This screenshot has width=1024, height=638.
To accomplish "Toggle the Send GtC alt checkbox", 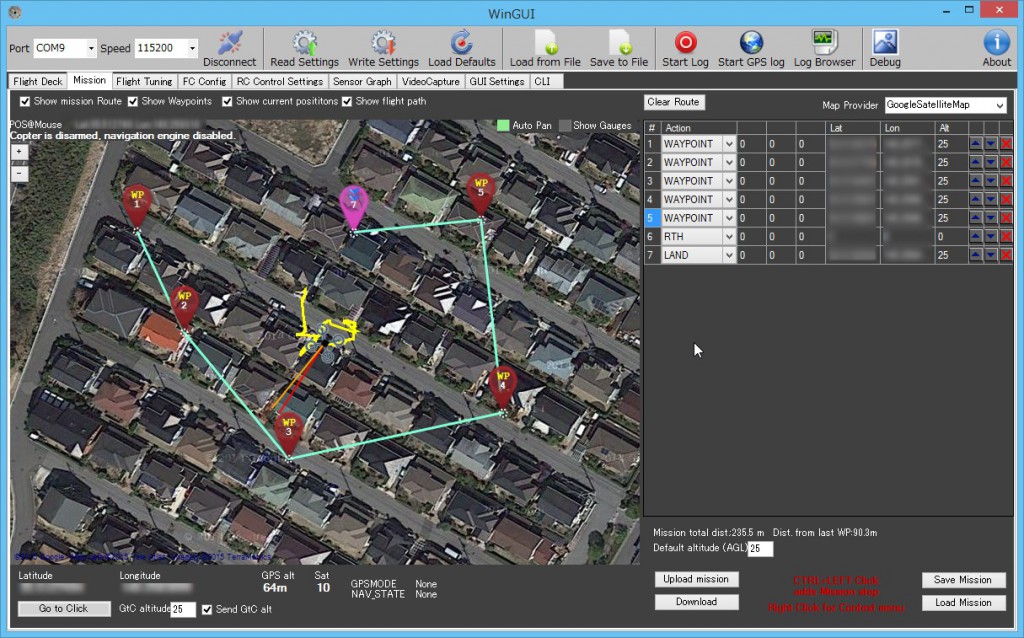I will coord(207,609).
